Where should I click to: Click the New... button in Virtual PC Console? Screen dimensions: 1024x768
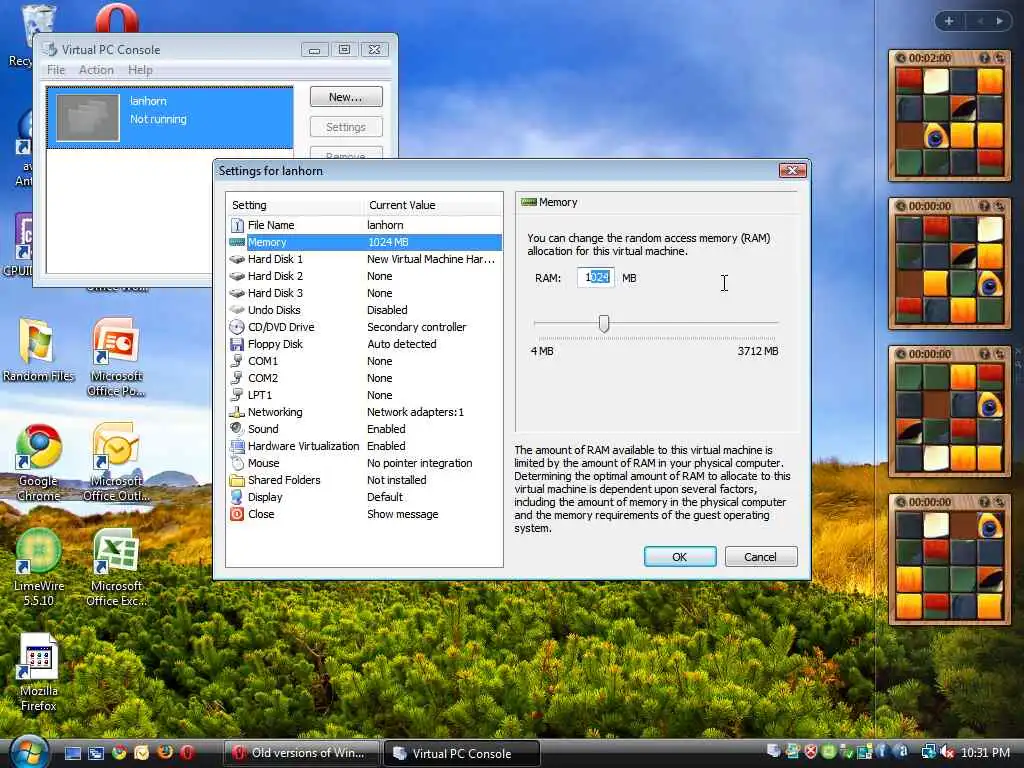(345, 97)
